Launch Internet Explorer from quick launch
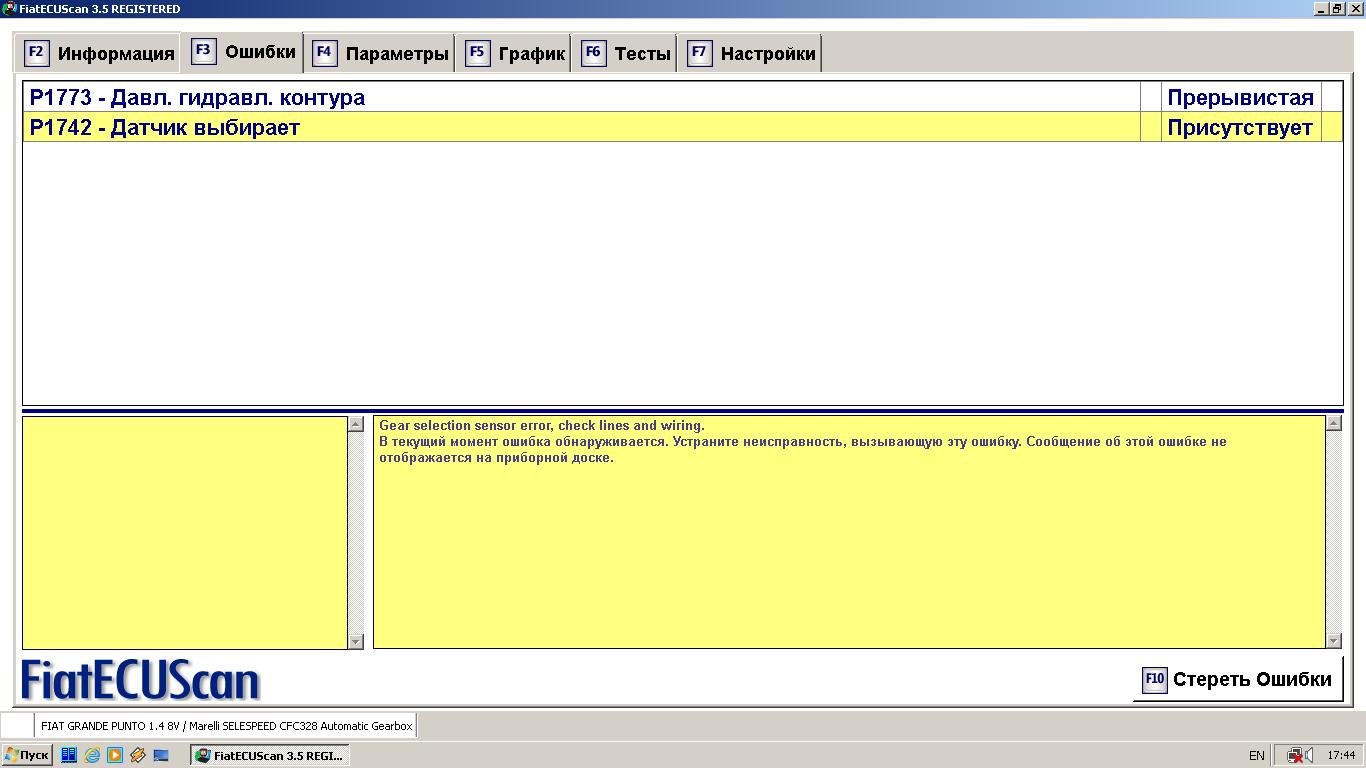 pos(92,755)
